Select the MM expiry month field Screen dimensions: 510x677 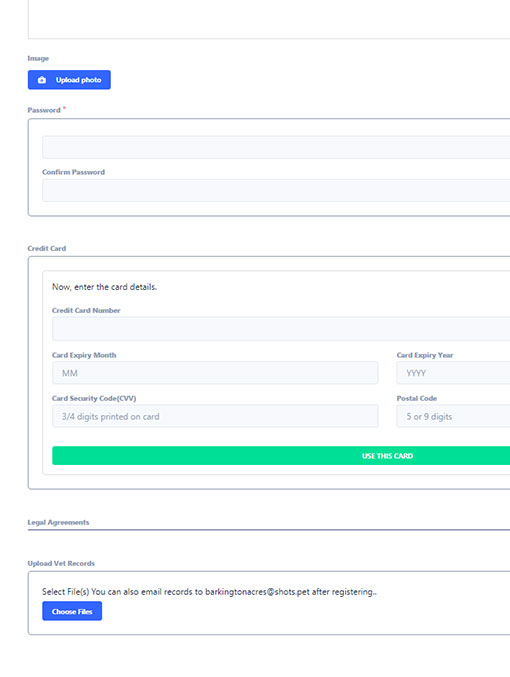point(215,373)
